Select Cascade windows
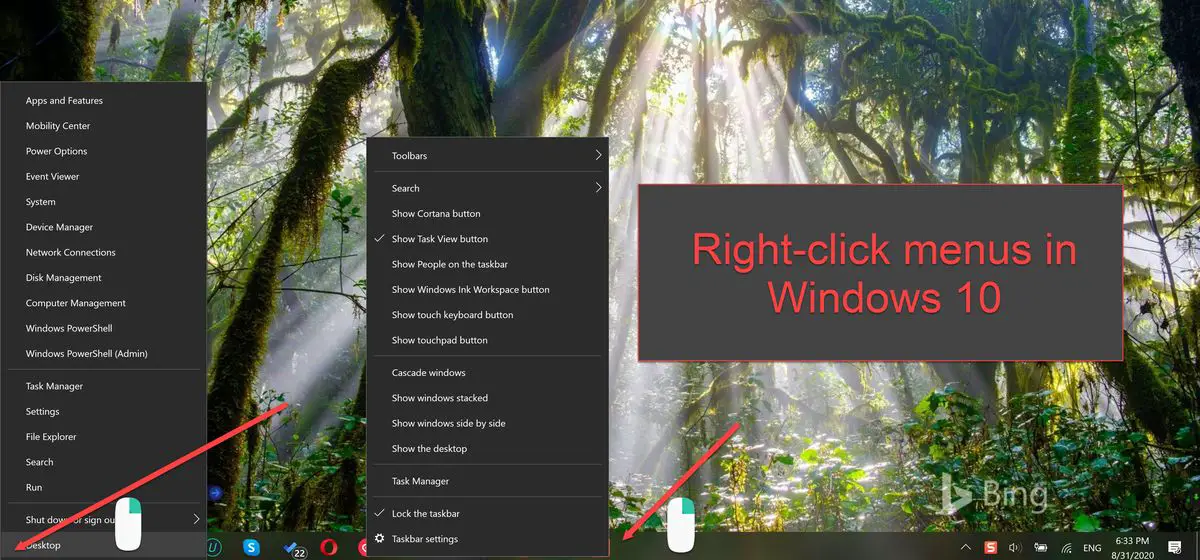 [487, 372]
